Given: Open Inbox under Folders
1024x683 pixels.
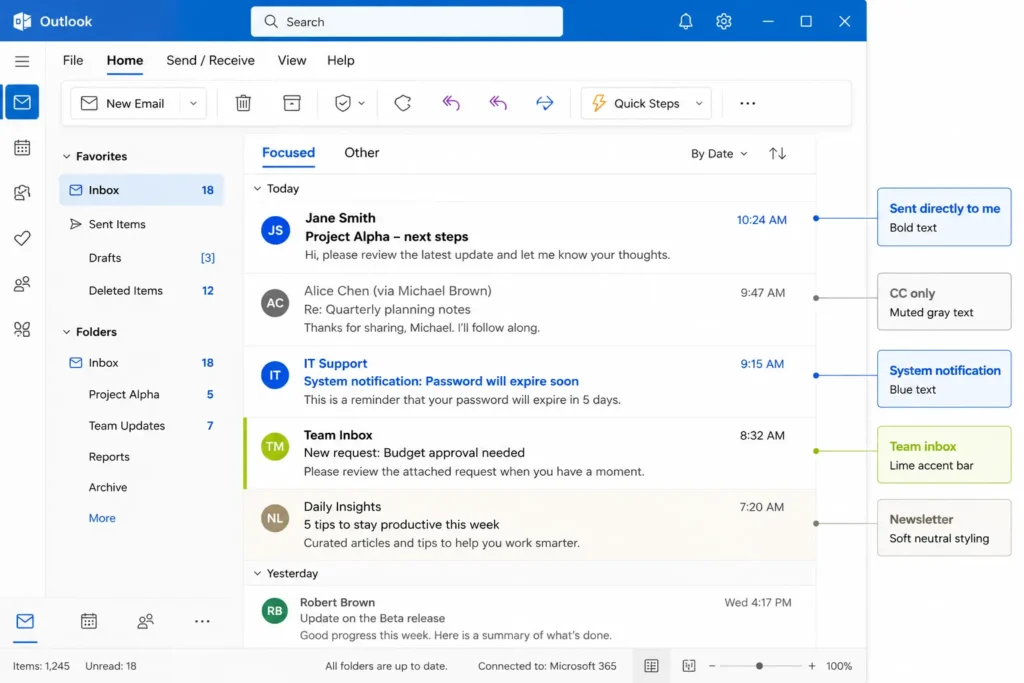Looking at the screenshot, I should point(141,362).
